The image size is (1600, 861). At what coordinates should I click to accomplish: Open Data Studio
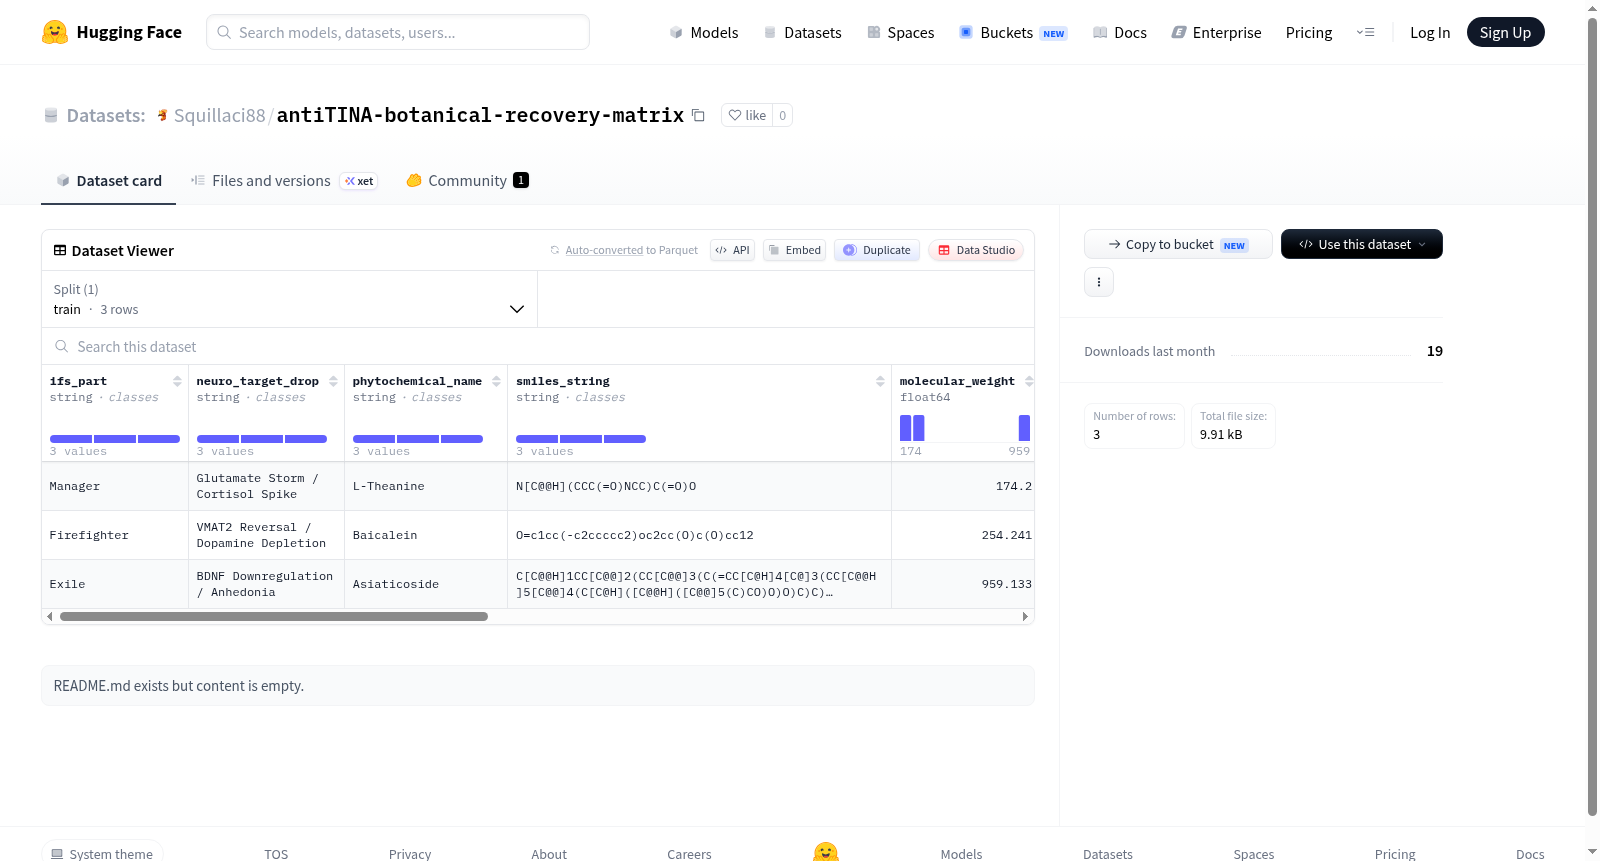[976, 250]
